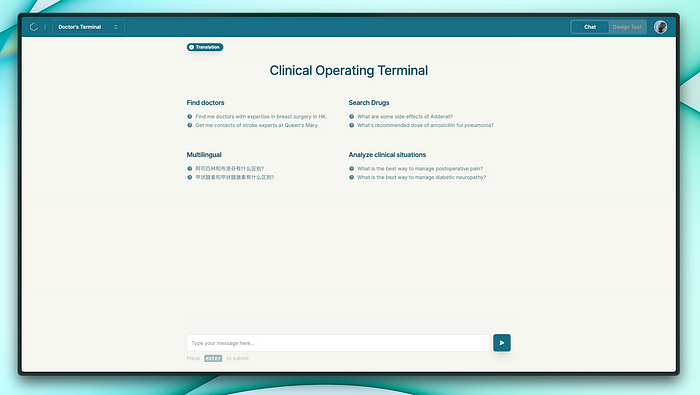Select first Chinese prompt under Multilingual
The height and width of the screenshot is (395, 700).
coord(229,169)
